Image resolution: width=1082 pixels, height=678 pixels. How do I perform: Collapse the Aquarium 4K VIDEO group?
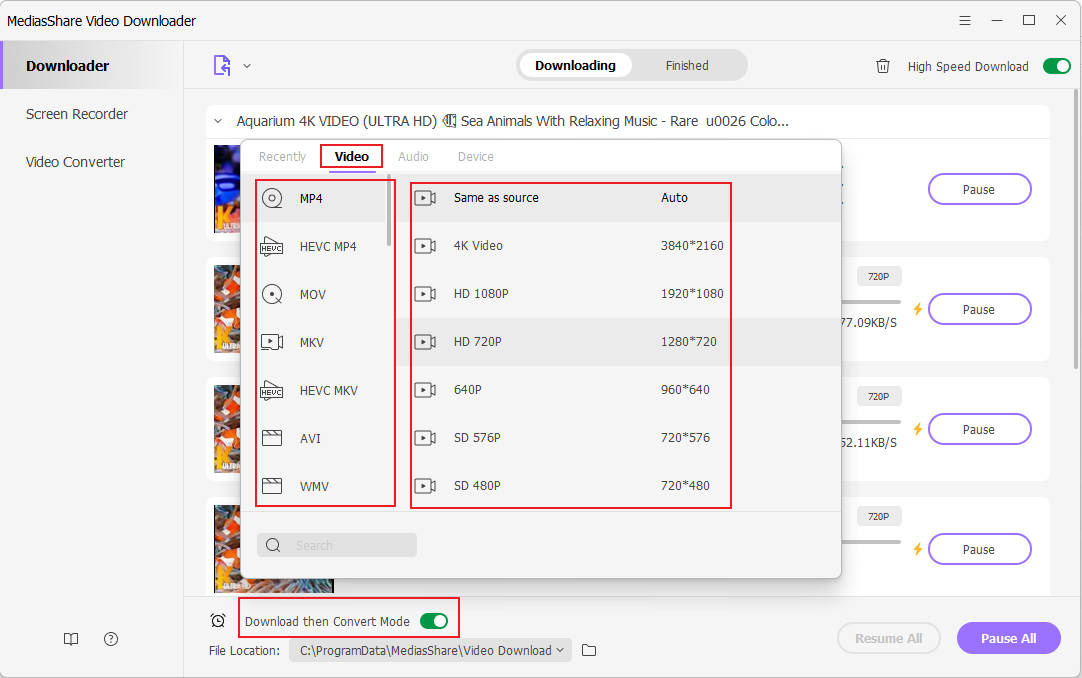pos(218,121)
